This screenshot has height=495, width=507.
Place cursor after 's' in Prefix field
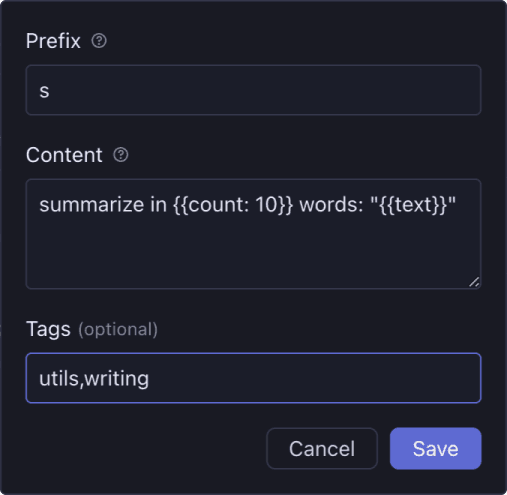(50, 91)
